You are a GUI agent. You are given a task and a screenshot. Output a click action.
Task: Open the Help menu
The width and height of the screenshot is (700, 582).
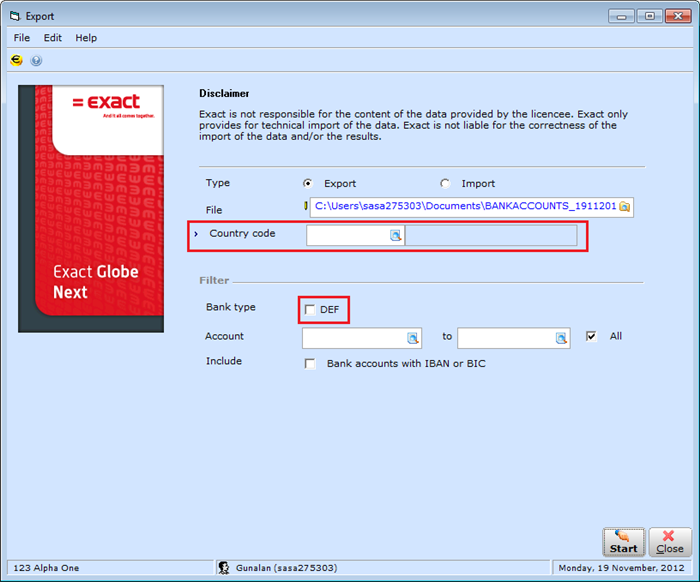coord(86,38)
